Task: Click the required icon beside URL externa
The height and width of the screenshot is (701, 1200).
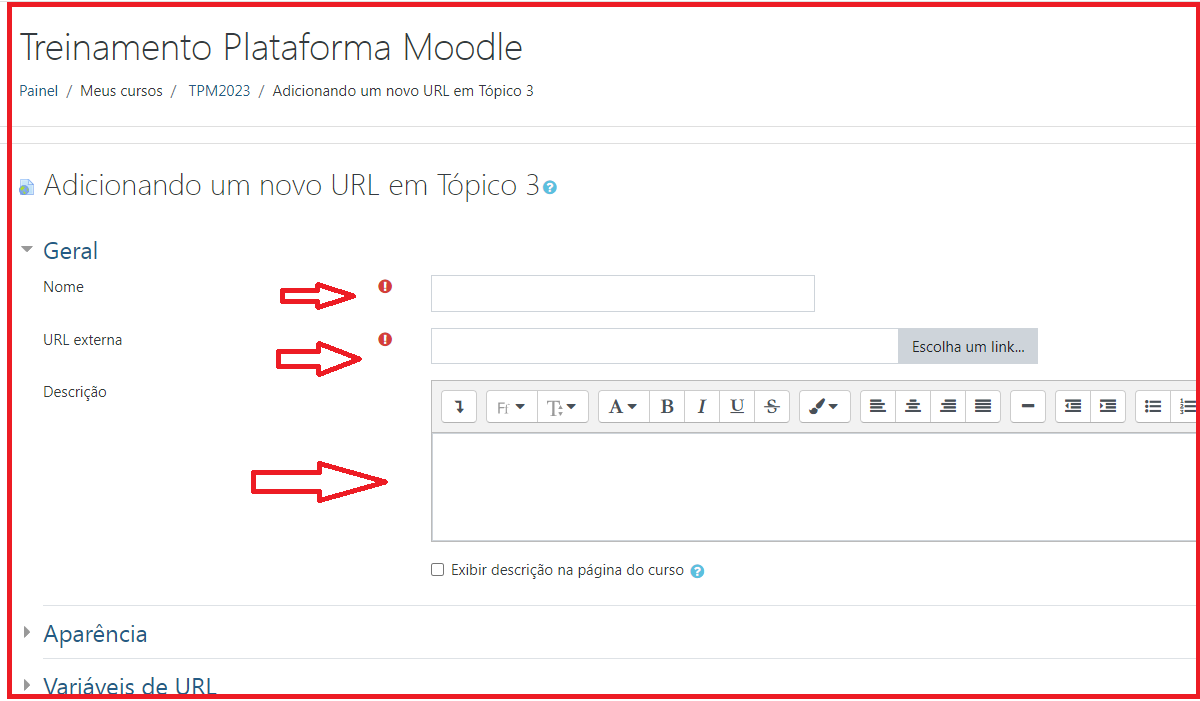Action: click(x=385, y=340)
